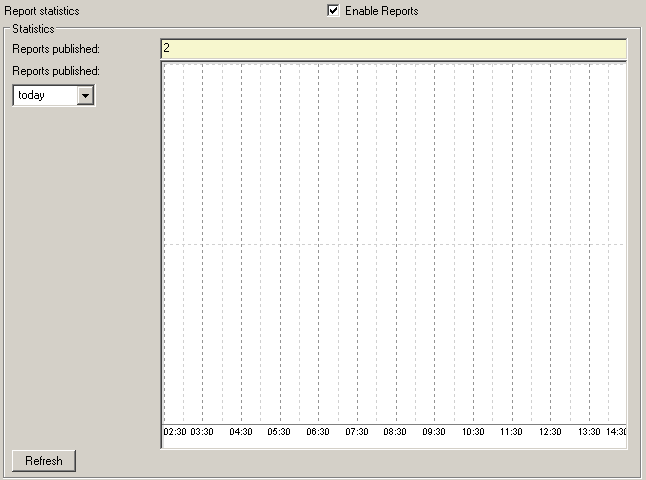The image size is (646, 480).
Task: Toggle the Enable Reports checkbox
Action: pyautogui.click(x=334, y=11)
